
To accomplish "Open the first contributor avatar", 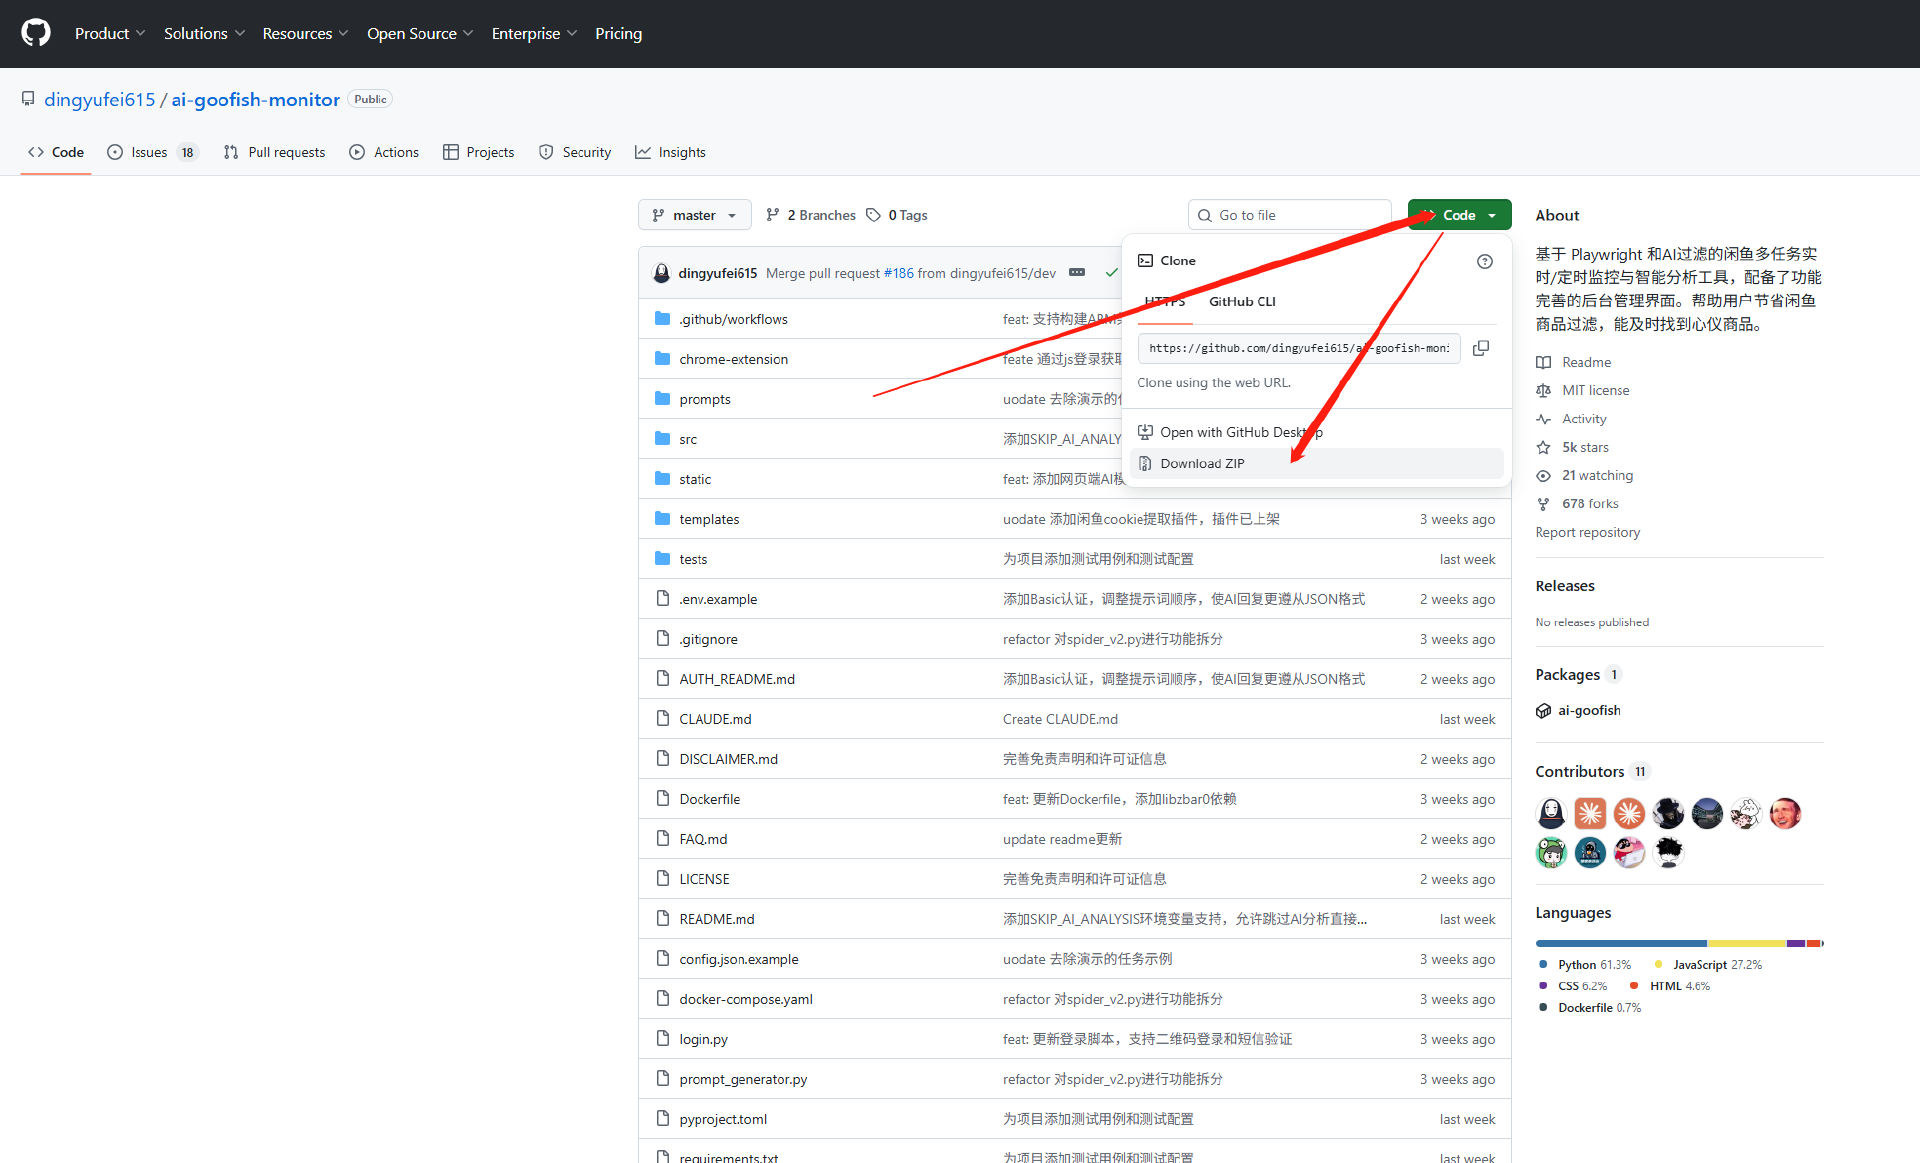I will tap(1551, 813).
